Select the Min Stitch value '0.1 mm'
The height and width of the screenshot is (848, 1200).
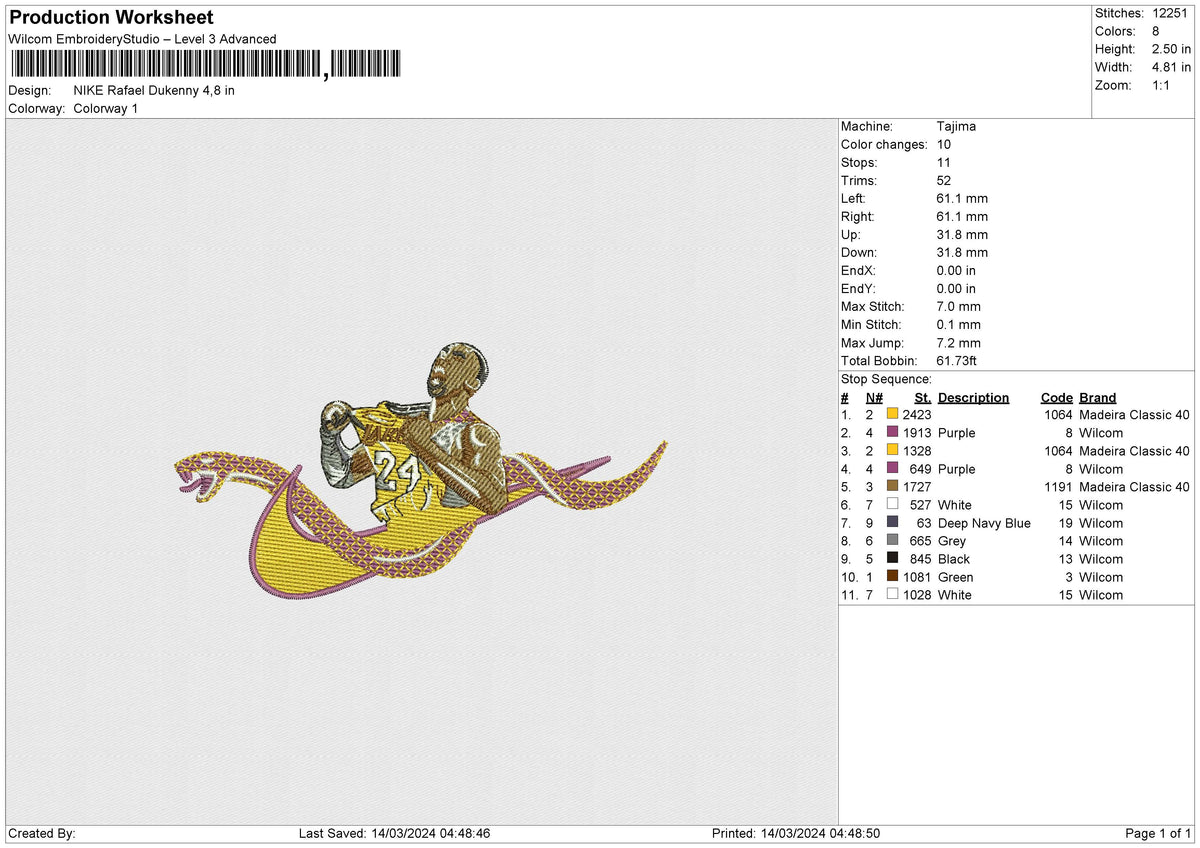click(959, 324)
